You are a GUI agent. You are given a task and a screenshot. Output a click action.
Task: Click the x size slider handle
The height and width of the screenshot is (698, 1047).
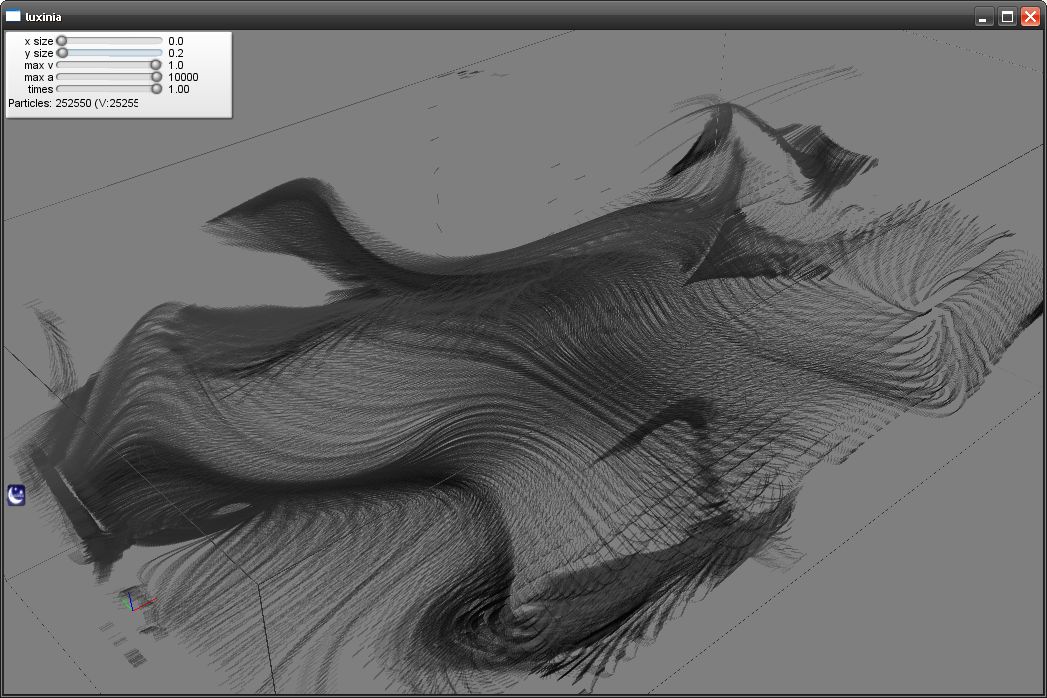[x=61, y=41]
